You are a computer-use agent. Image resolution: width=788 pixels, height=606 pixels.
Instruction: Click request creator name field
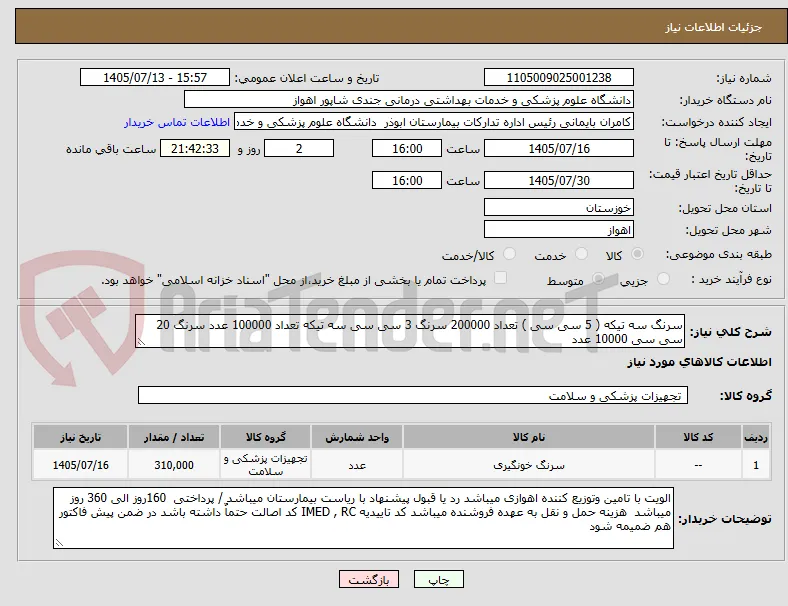pos(434,122)
